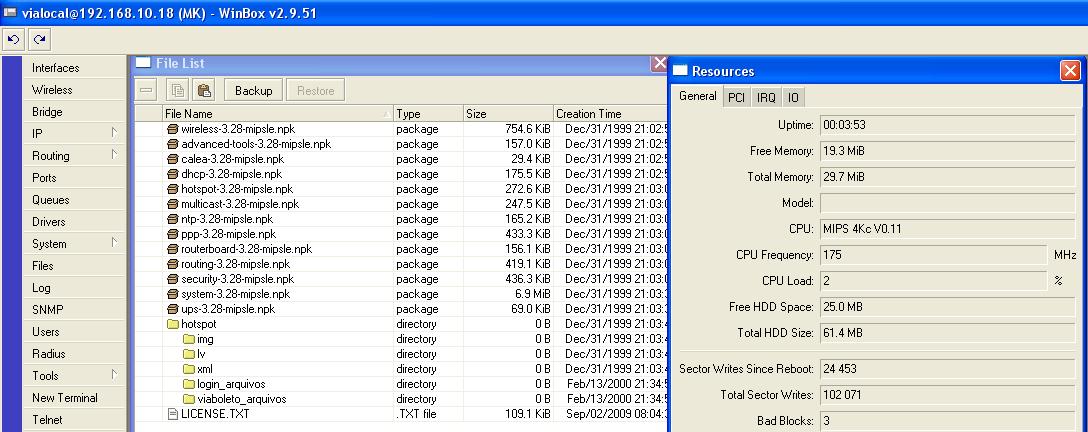Click the Uptime field showing 00:03:53
The width and height of the screenshot is (1088, 432).
(x=947, y=126)
